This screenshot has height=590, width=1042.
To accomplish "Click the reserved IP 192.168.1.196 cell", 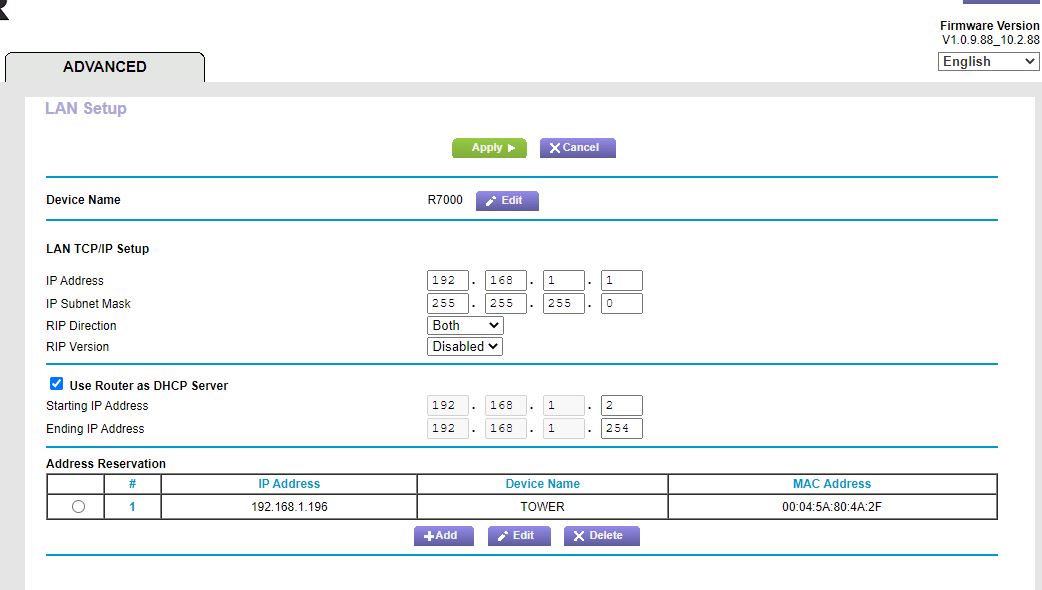I will pyautogui.click(x=289, y=507).
